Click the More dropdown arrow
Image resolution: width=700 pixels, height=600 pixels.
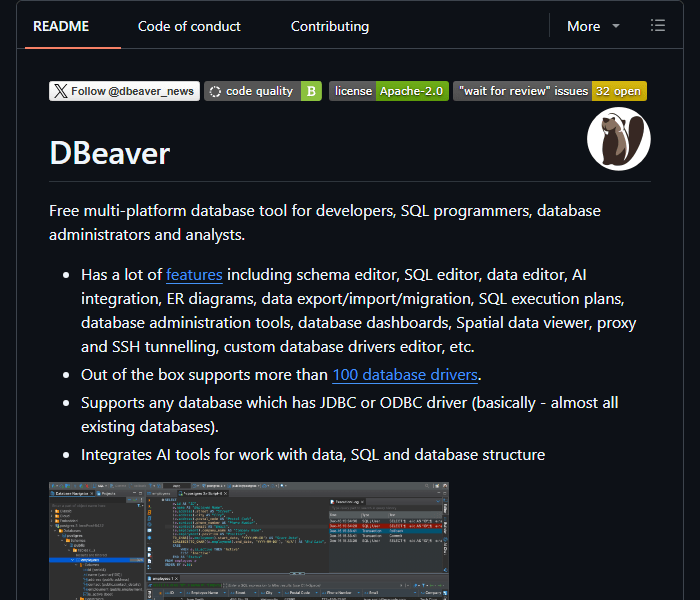[x=616, y=26]
